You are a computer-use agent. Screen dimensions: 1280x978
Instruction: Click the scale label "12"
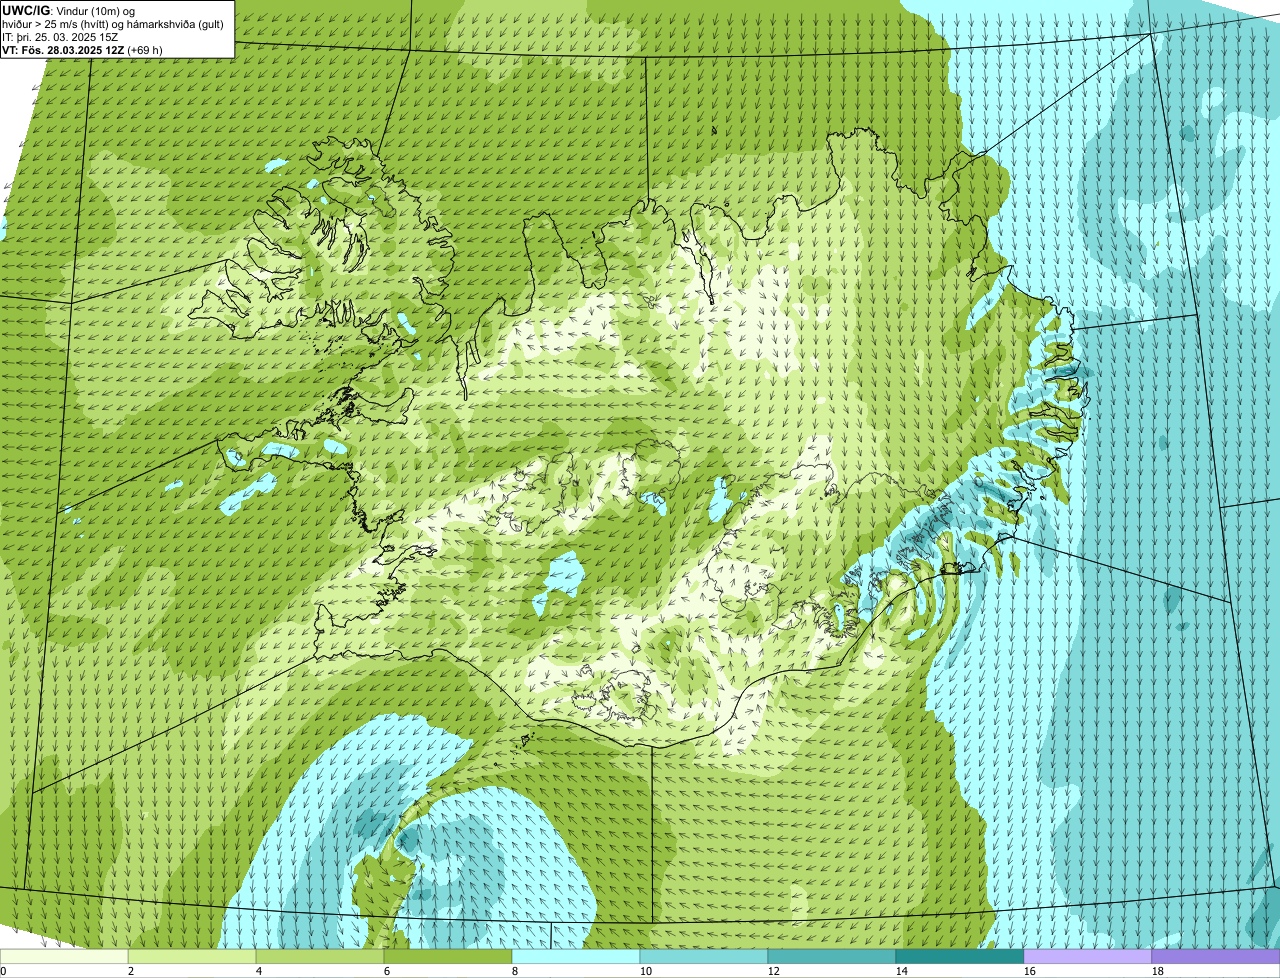click(773, 971)
